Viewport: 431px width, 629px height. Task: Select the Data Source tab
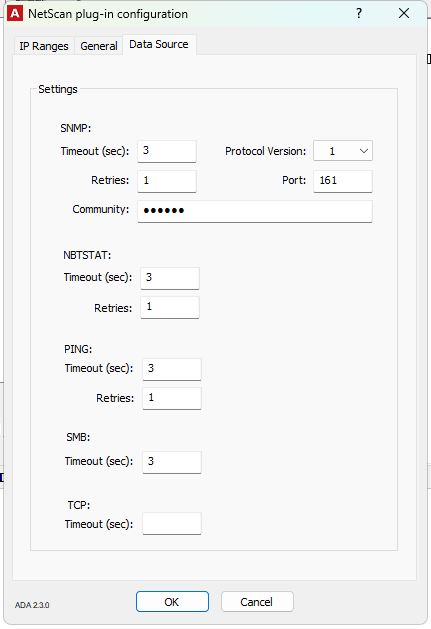click(x=159, y=44)
